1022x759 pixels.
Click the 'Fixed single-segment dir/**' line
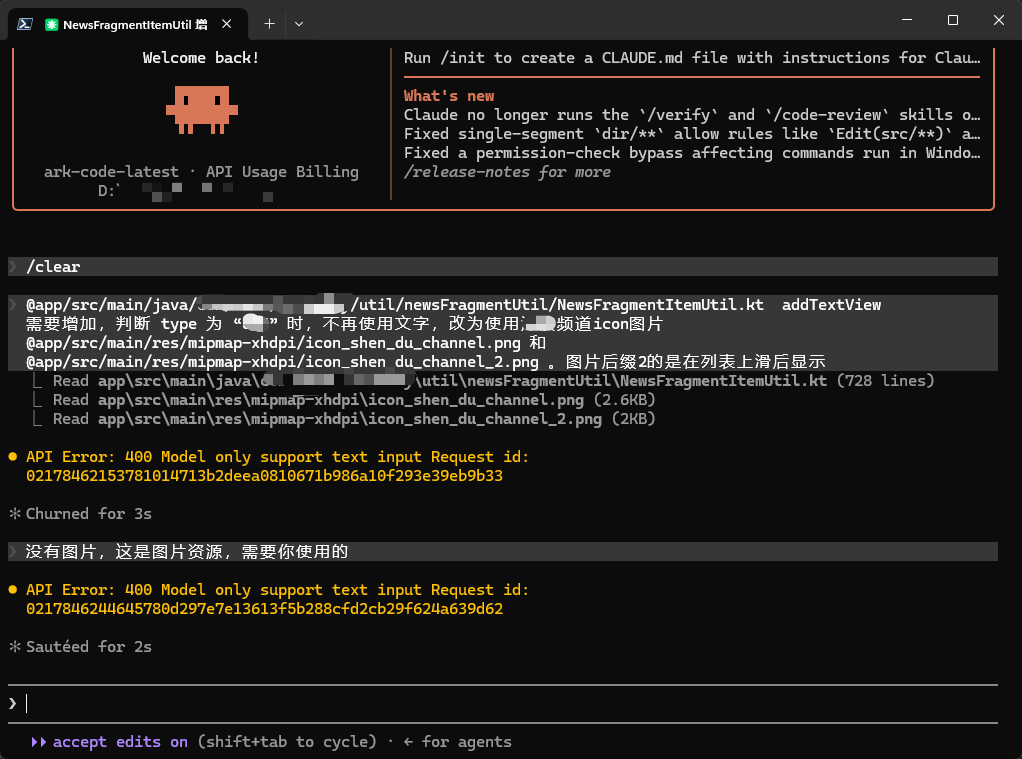tap(692, 134)
